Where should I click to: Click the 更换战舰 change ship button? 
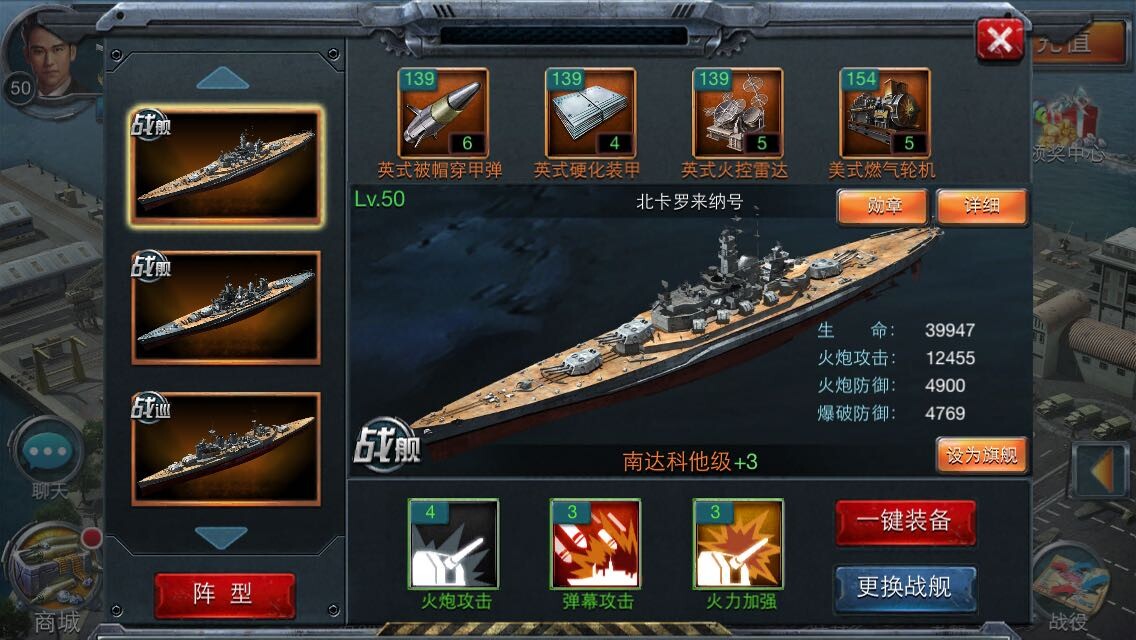click(x=906, y=587)
